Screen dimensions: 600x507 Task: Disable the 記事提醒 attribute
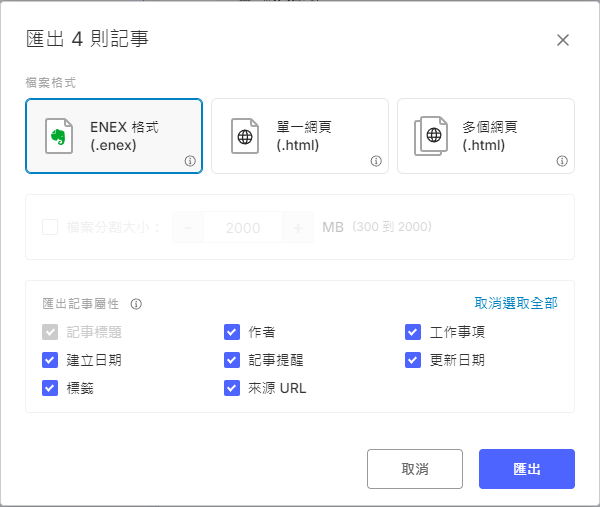(232, 360)
